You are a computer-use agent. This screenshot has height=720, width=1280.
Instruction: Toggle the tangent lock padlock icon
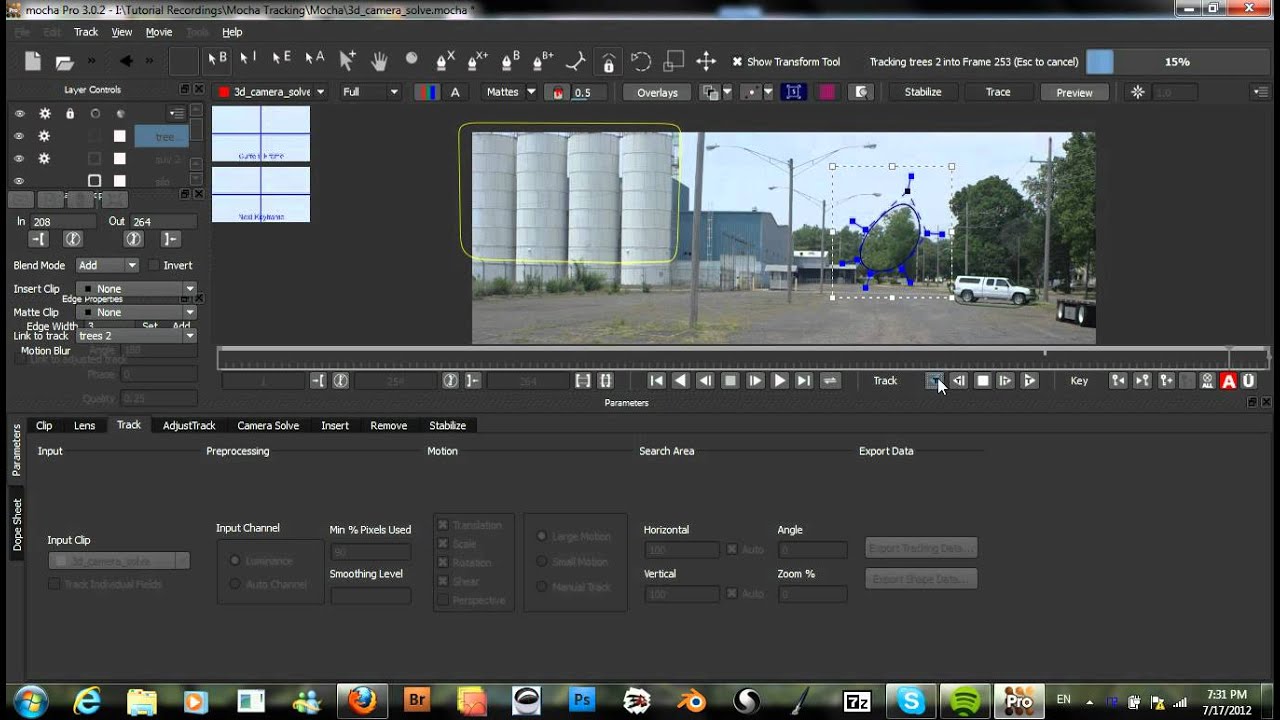608,62
